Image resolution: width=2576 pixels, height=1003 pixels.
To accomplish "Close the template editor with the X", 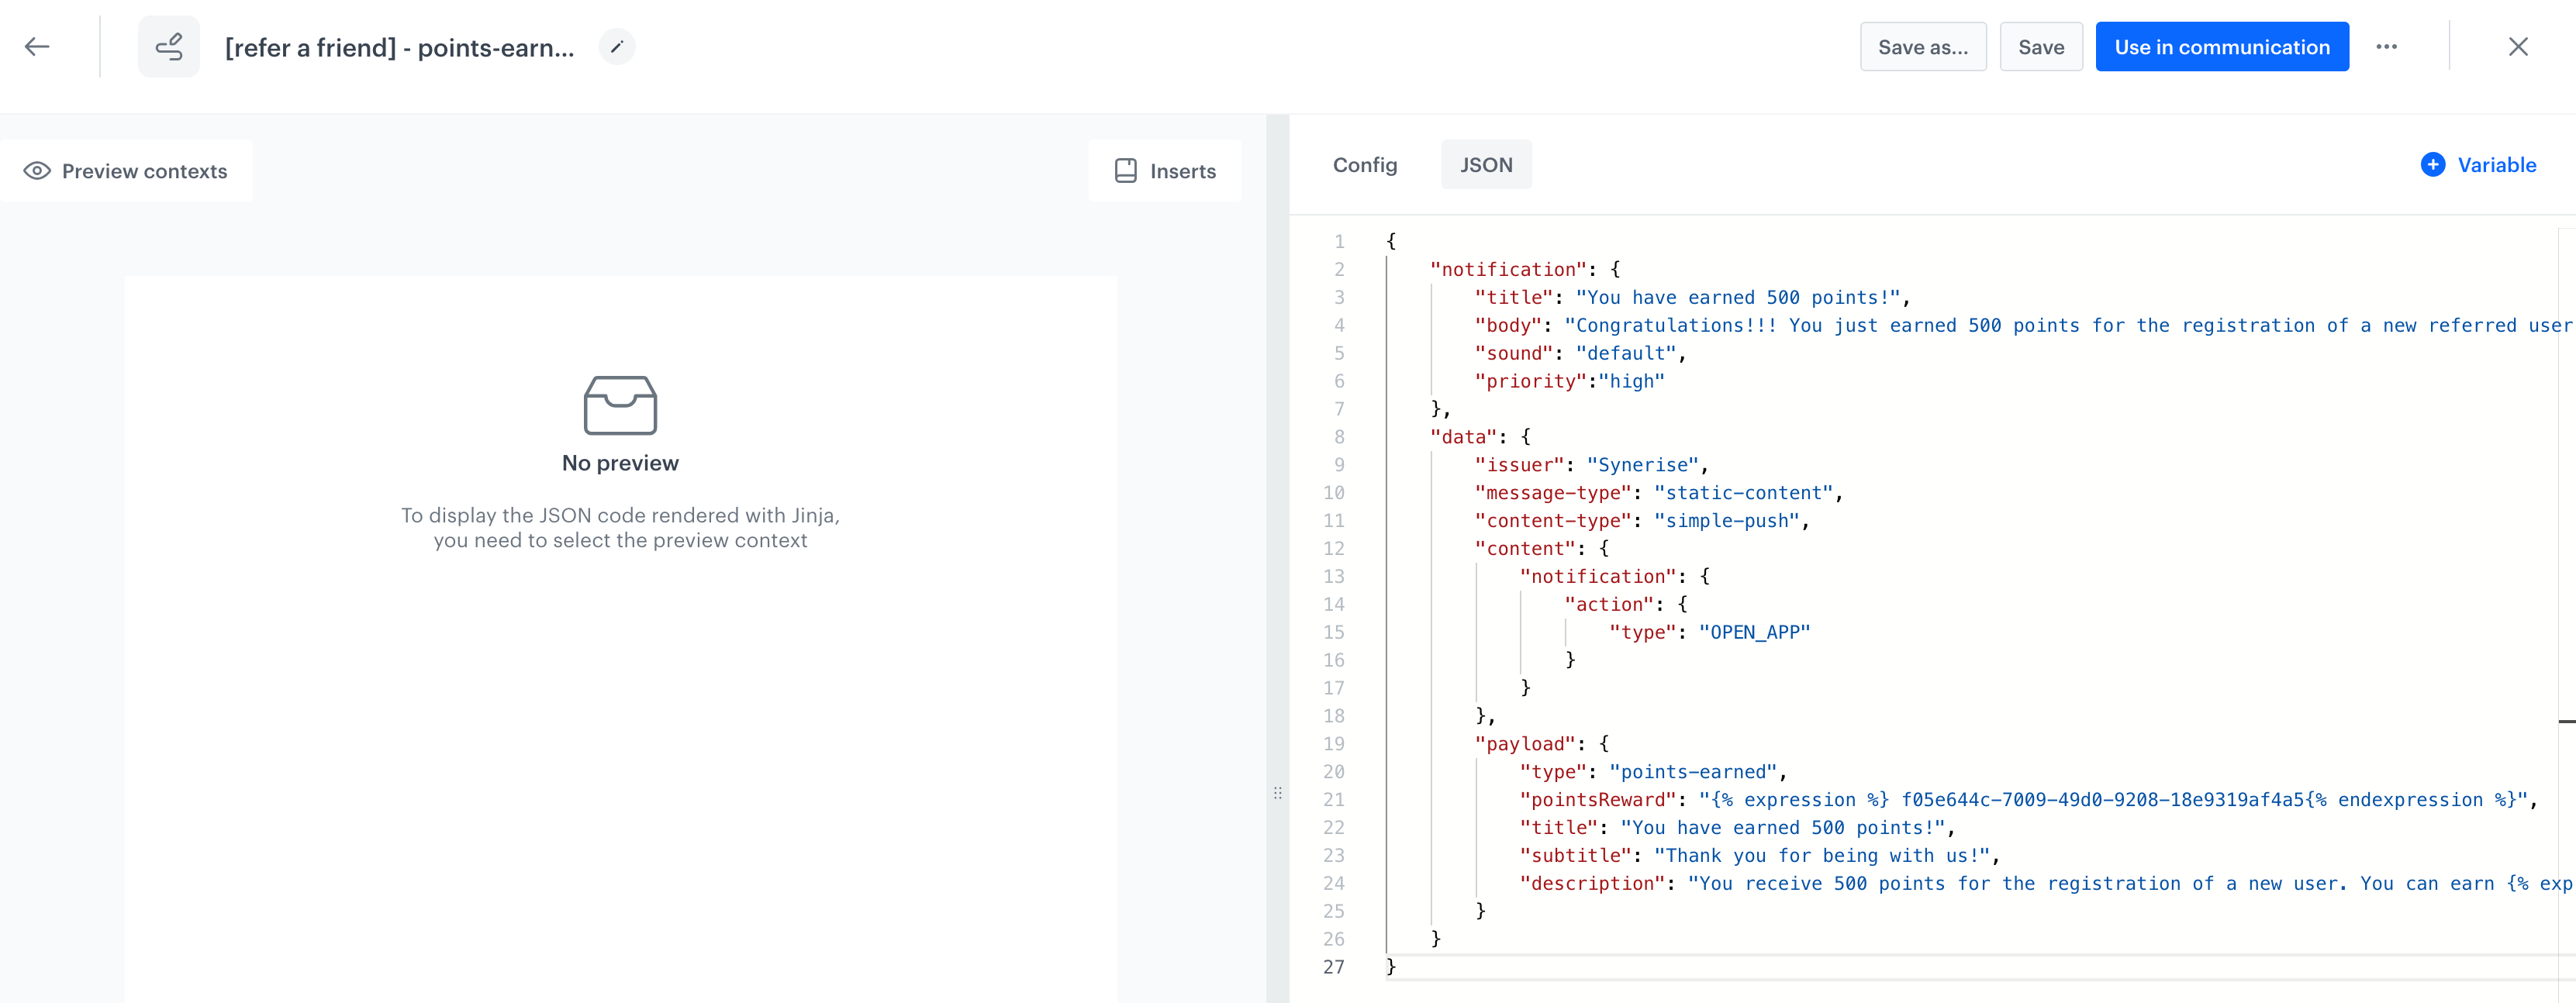I will point(2518,46).
